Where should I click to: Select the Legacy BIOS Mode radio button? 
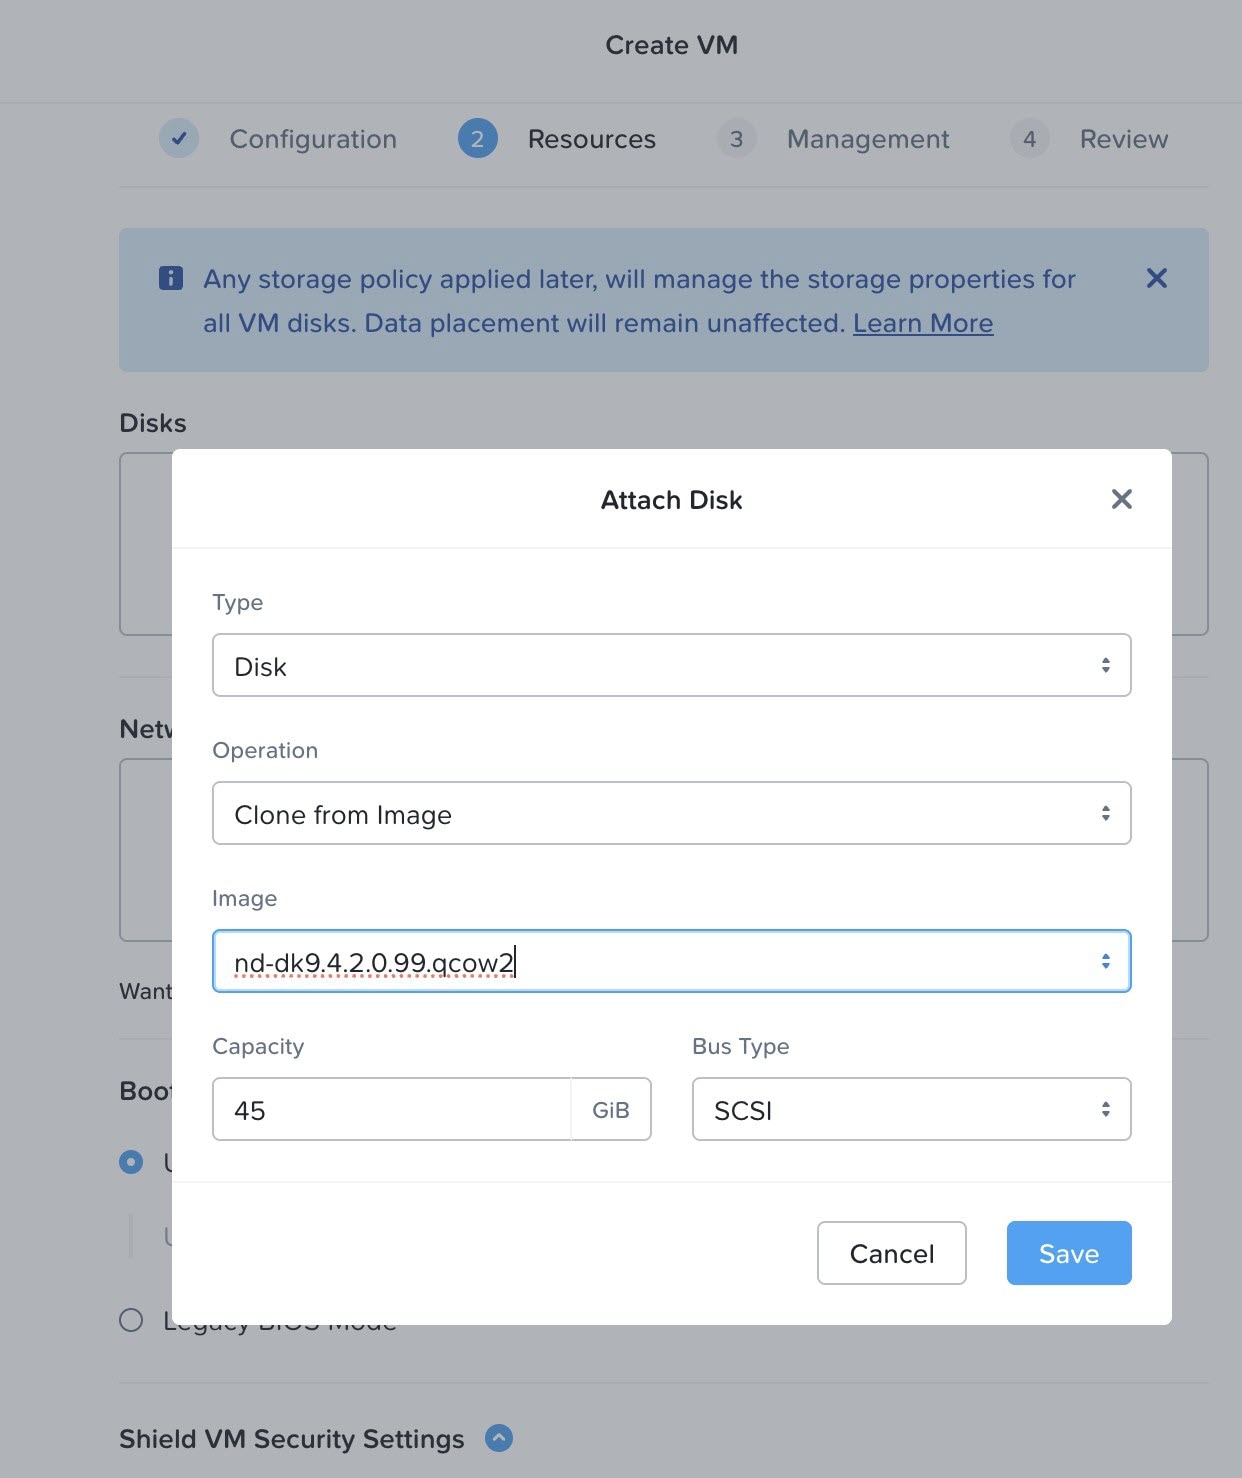point(131,1320)
